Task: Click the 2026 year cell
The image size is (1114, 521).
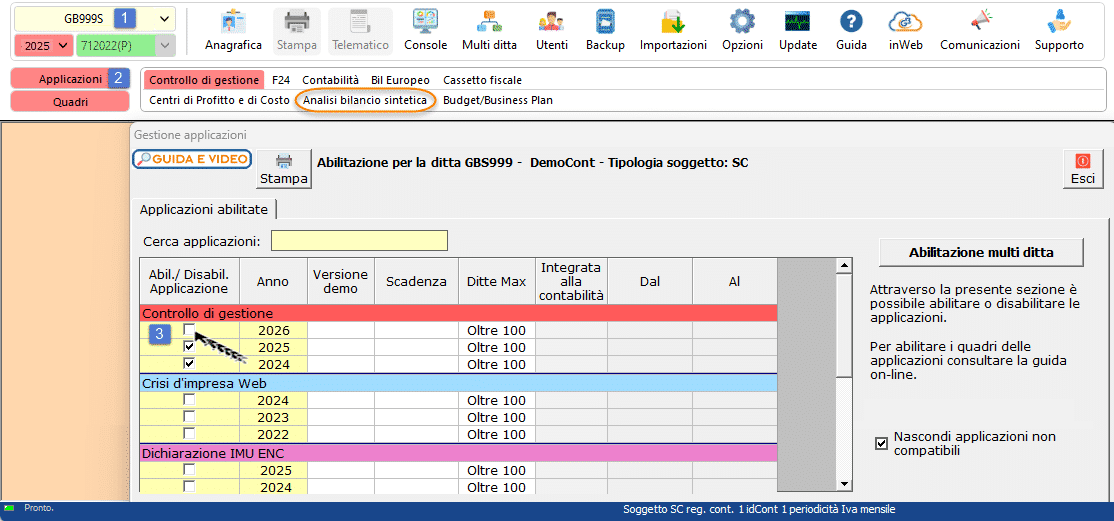Action: (274, 330)
